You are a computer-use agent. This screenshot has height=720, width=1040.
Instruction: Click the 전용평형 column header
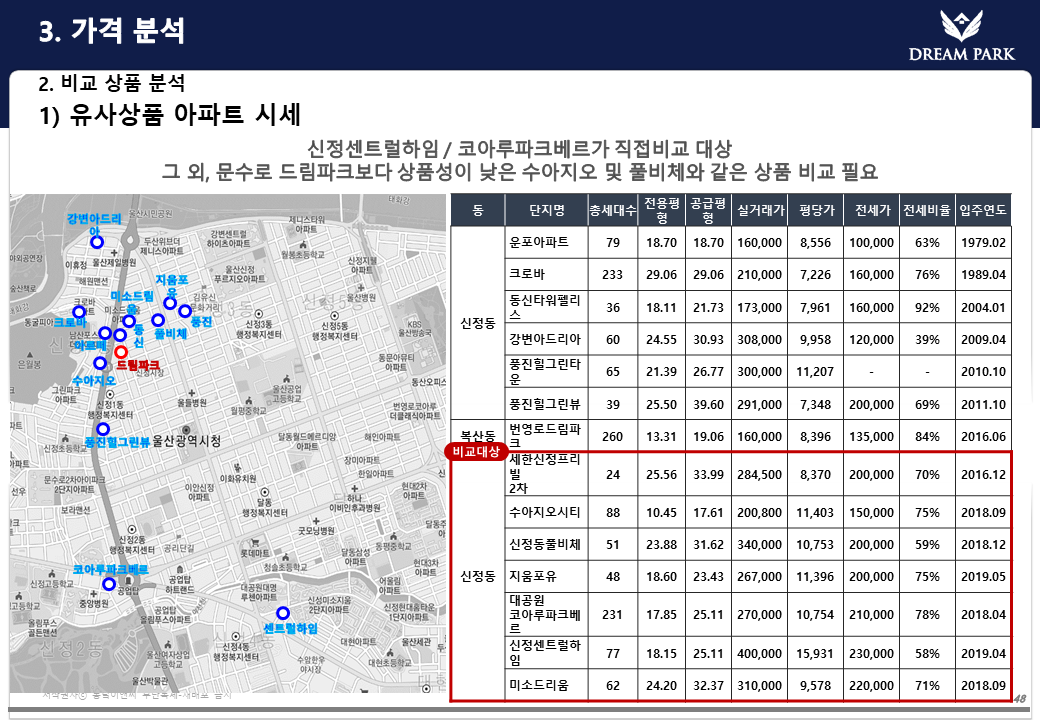[661, 210]
